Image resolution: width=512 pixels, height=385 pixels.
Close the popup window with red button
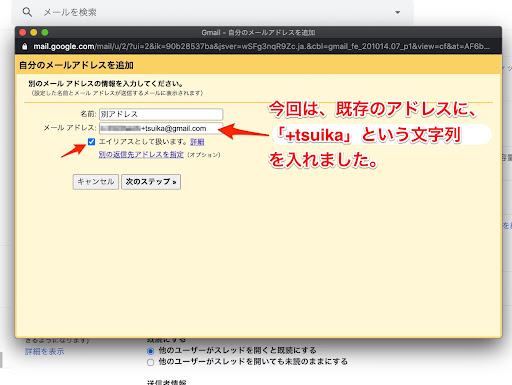coord(23,32)
